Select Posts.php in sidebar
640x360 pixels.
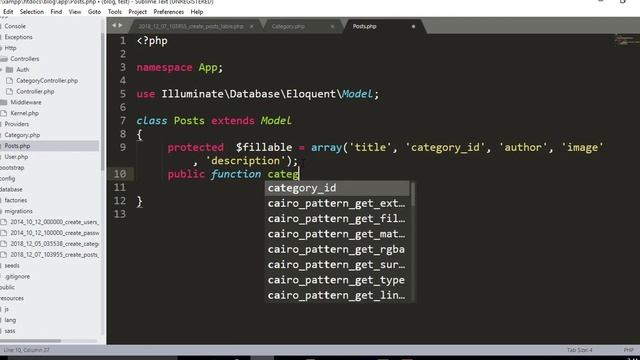coord(17,146)
